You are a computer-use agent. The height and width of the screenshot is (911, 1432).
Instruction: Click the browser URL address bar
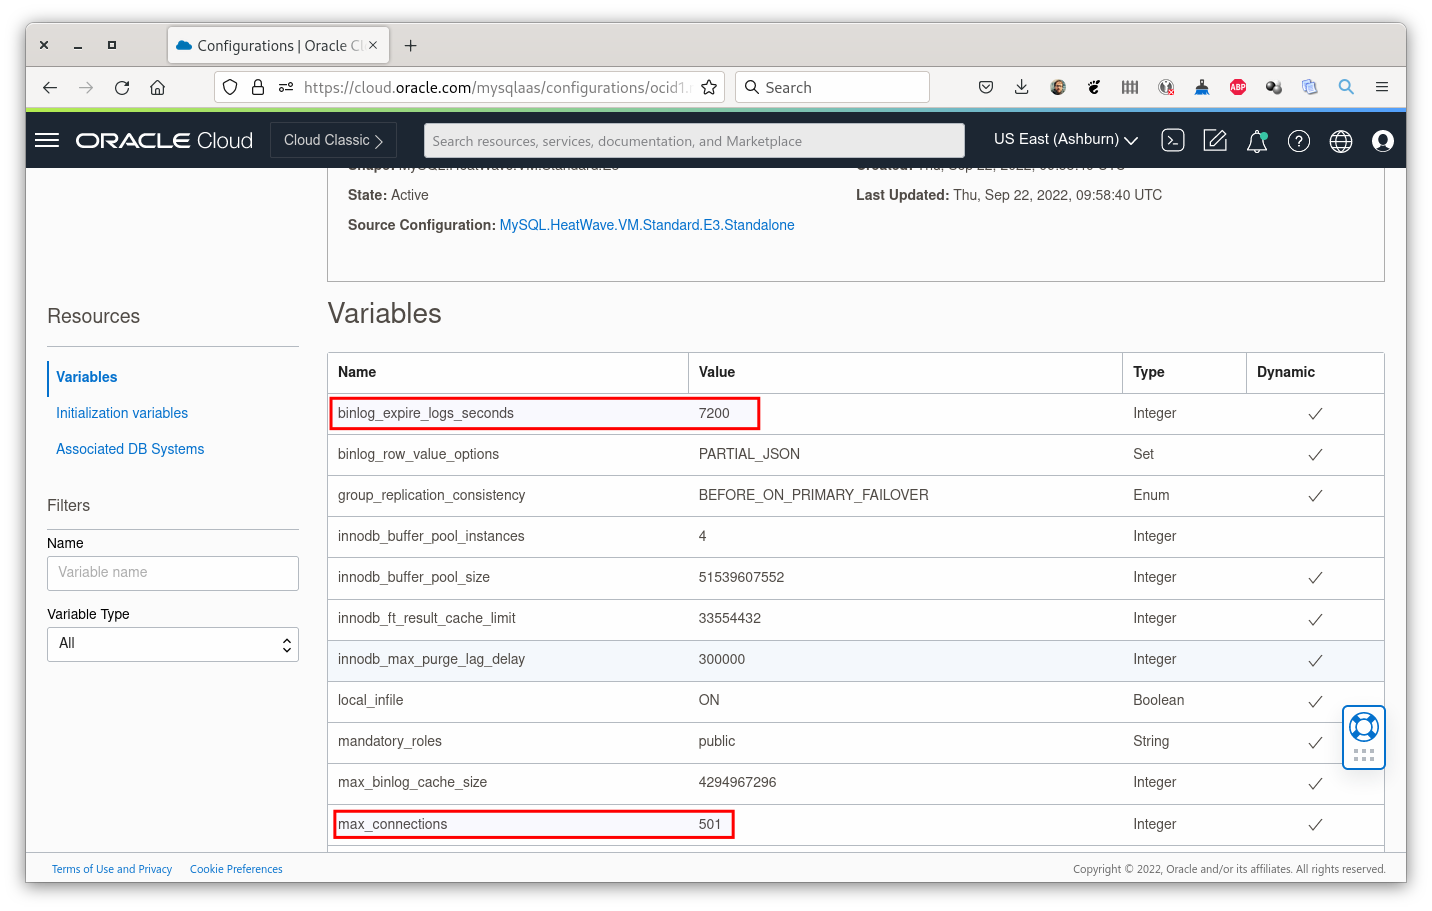click(x=496, y=88)
